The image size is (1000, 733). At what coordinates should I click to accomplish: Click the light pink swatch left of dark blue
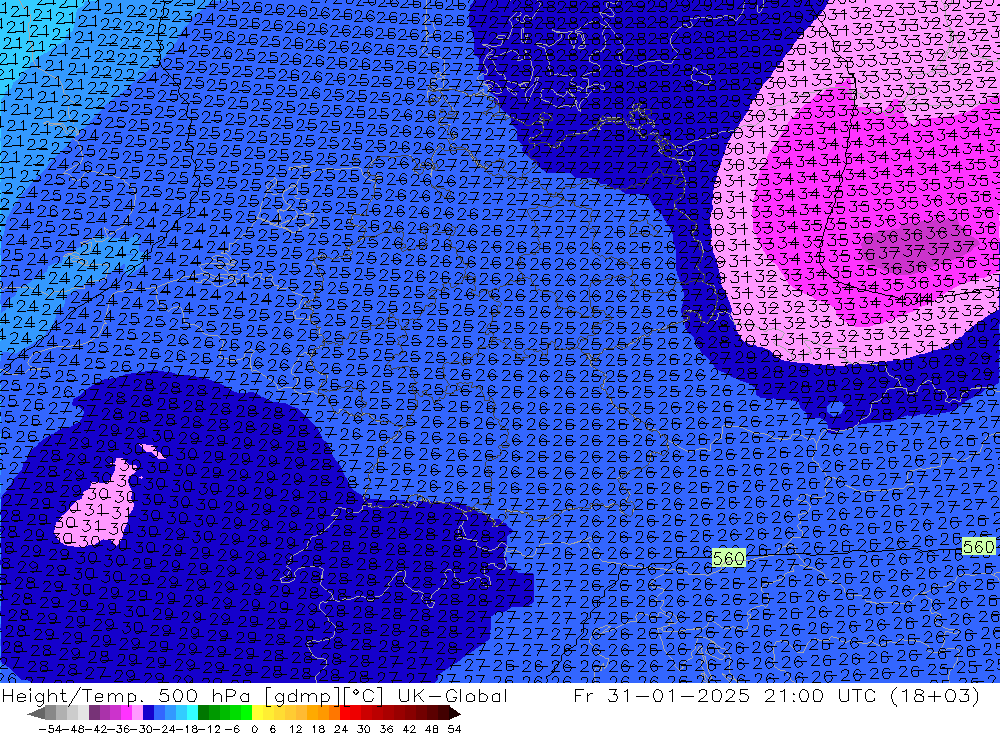137,713
